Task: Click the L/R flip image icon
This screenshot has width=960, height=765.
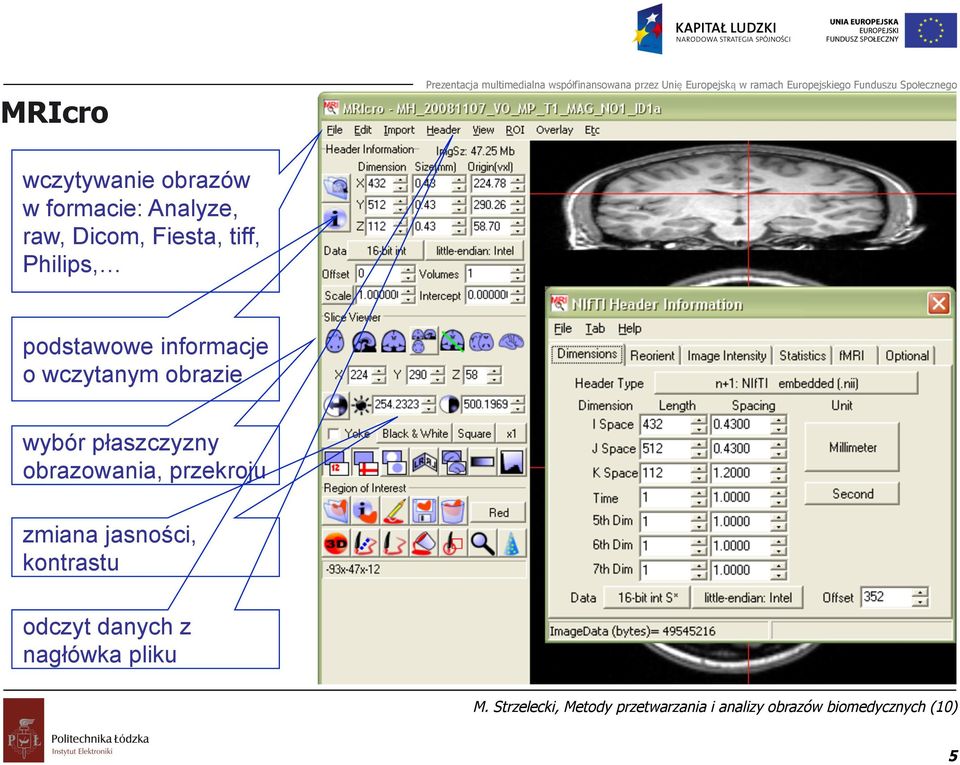Action: tap(424, 463)
